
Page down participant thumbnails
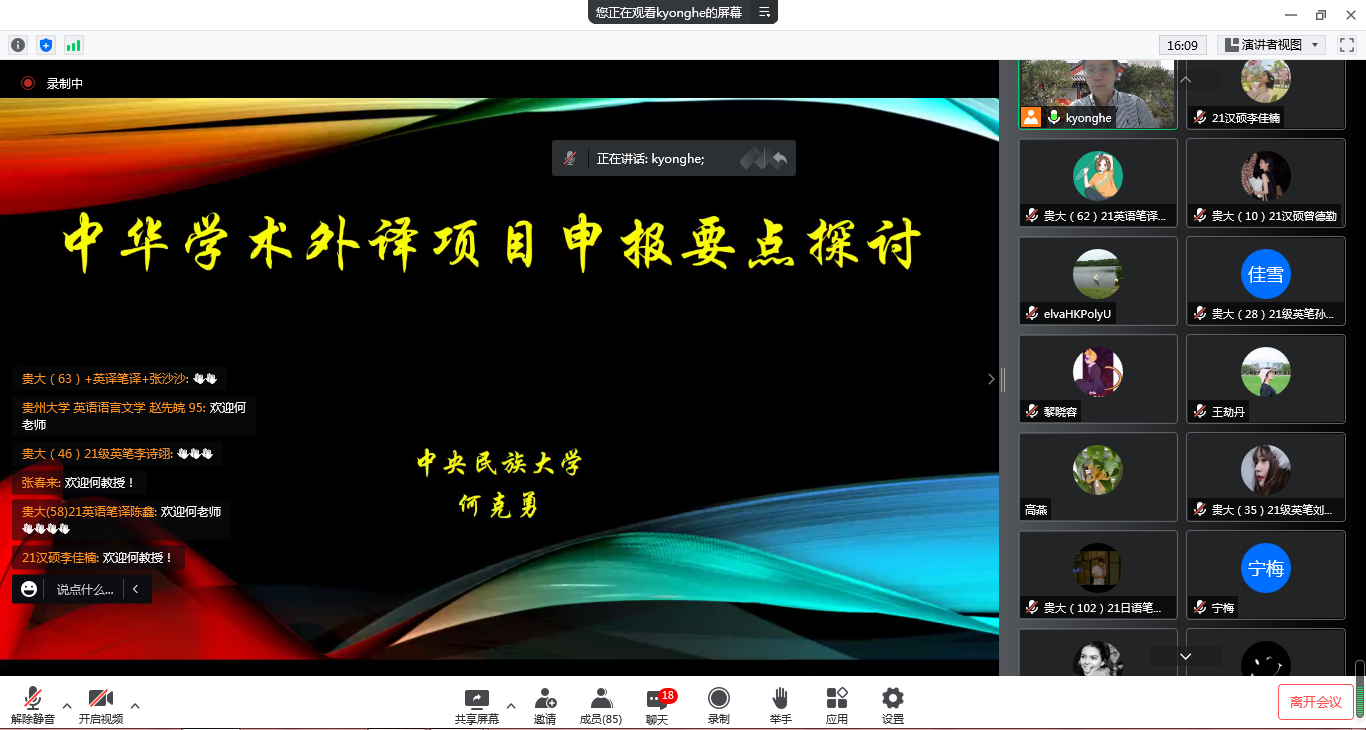[x=1186, y=656]
